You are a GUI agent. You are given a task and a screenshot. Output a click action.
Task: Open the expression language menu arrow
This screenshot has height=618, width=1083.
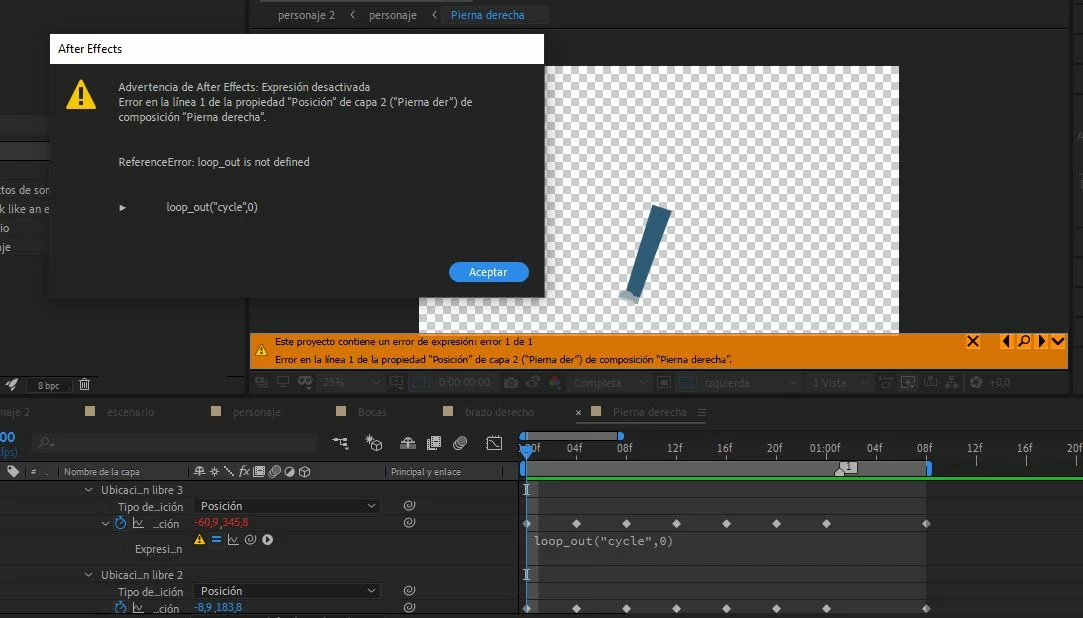(x=267, y=540)
